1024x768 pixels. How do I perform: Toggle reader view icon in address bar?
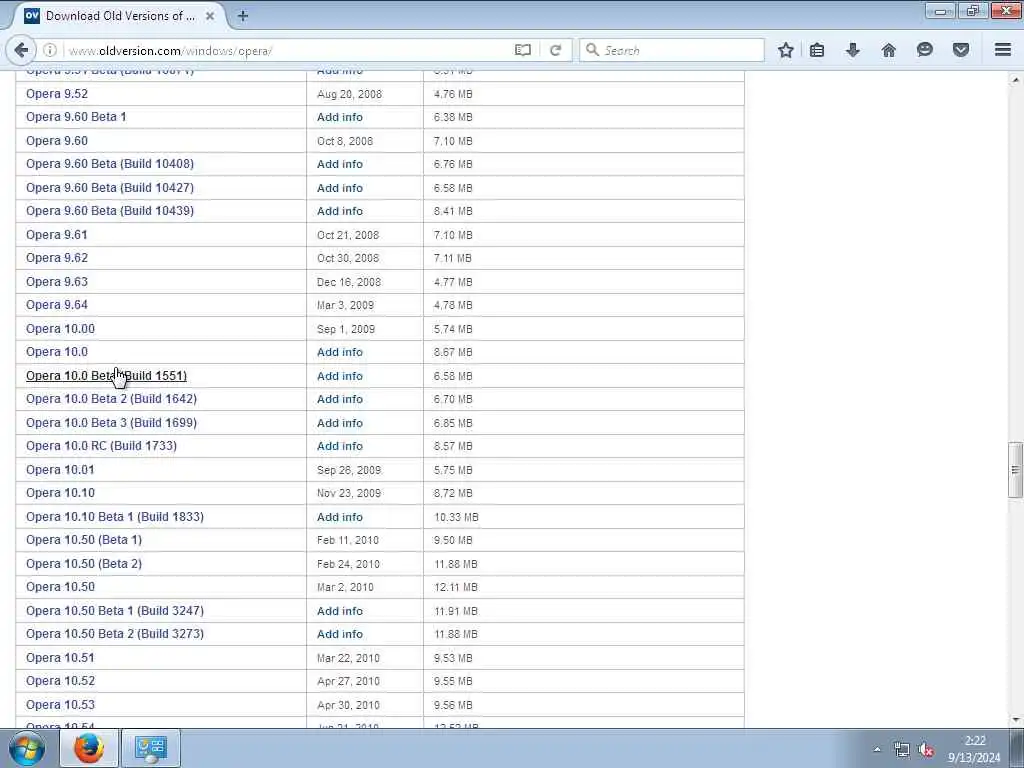[x=522, y=50]
